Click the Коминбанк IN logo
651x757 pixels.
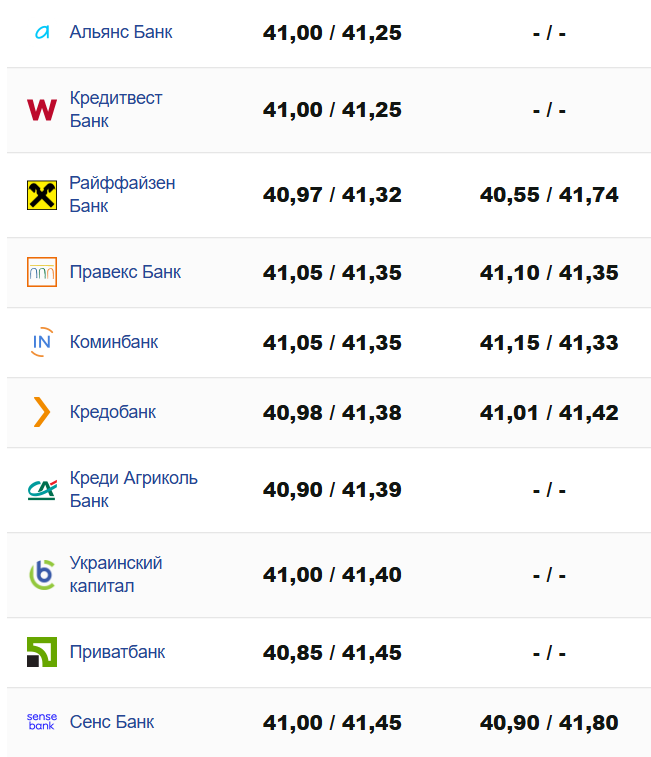42,342
